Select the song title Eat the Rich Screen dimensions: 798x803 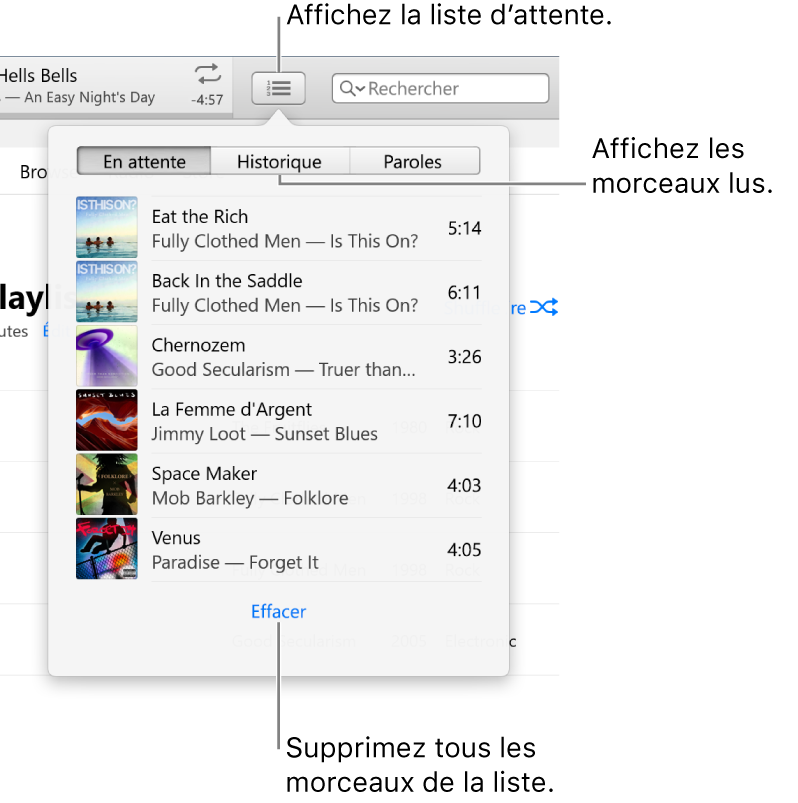(x=200, y=217)
